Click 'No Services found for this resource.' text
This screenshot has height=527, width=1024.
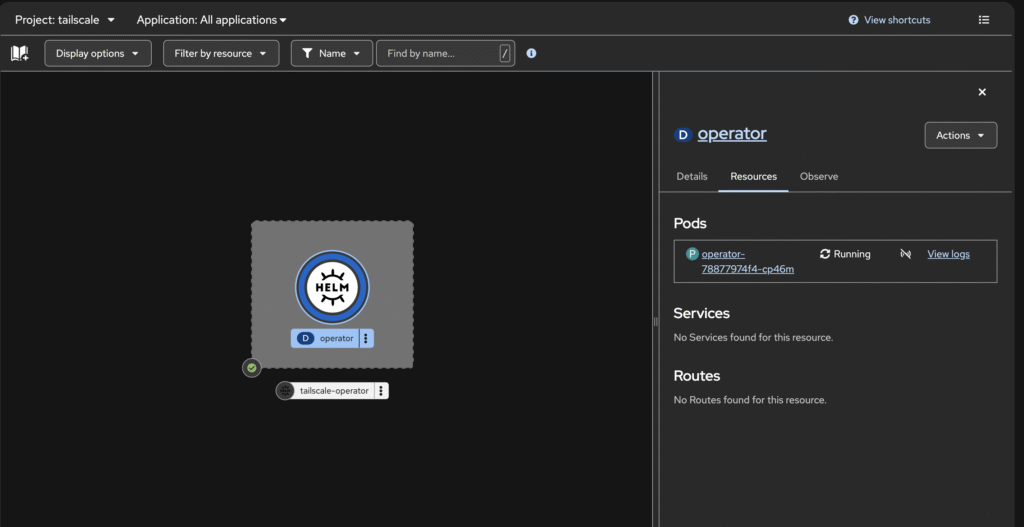tap(753, 338)
